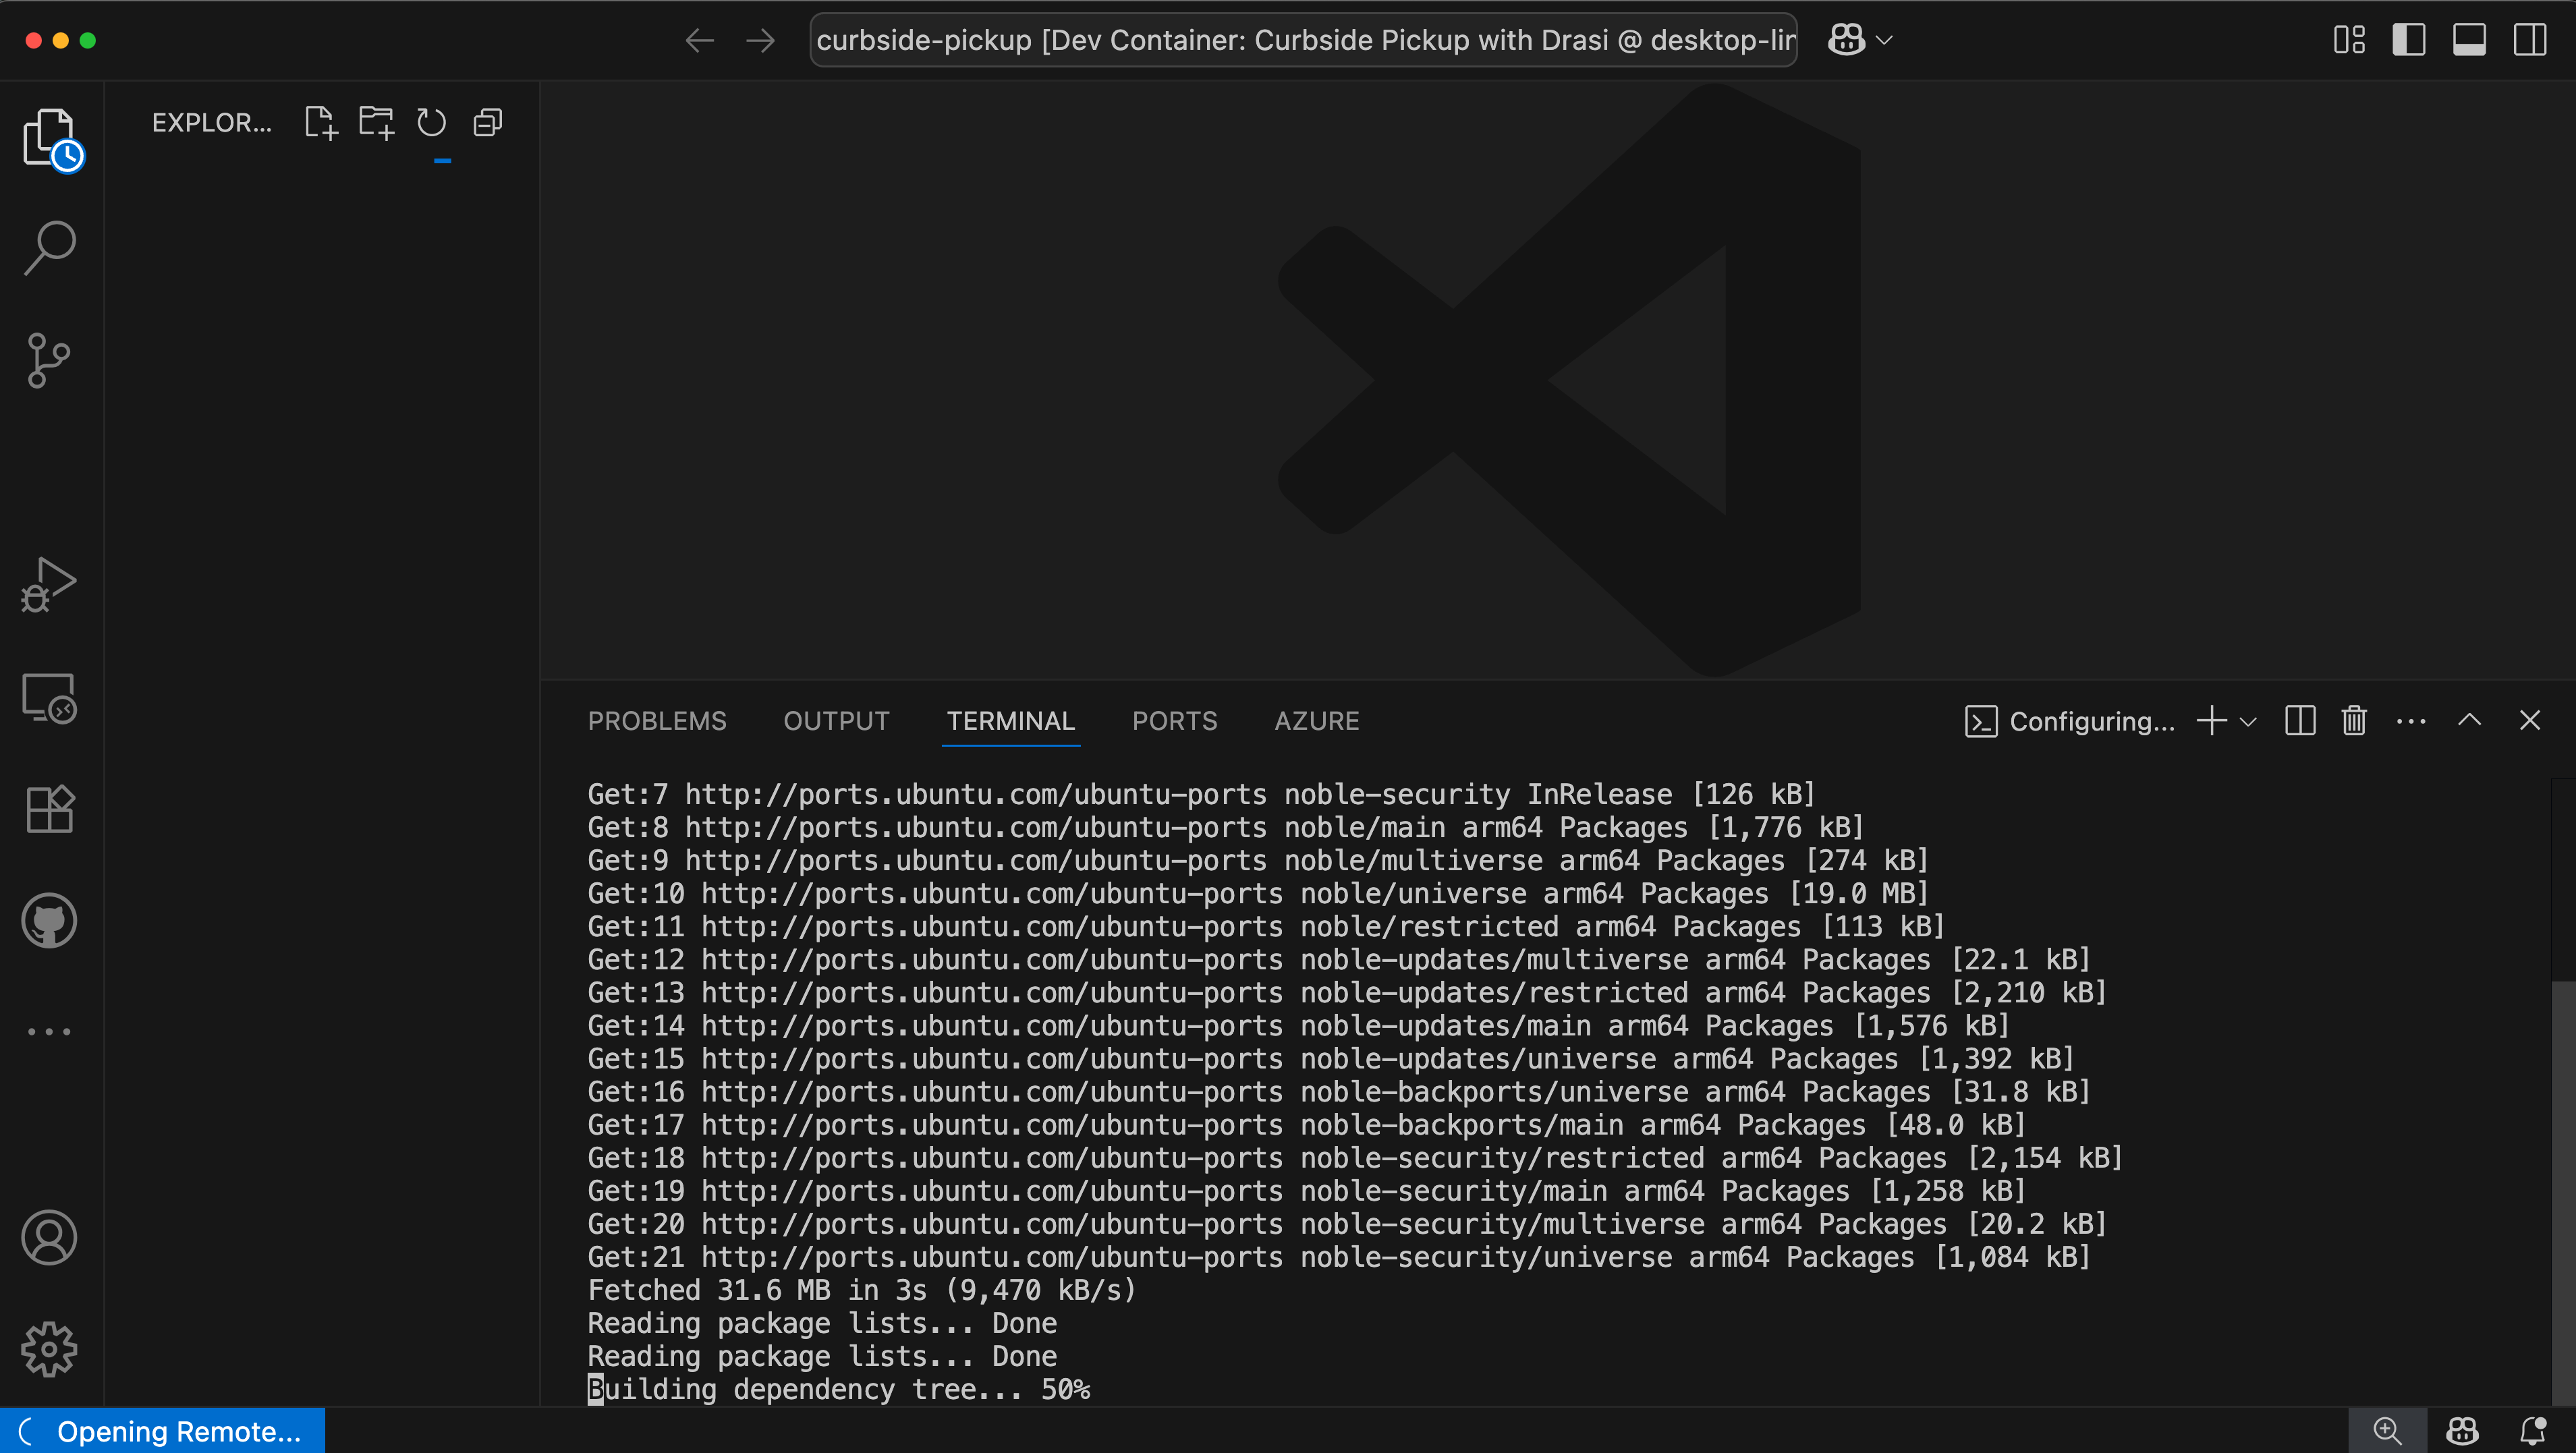Image resolution: width=2576 pixels, height=1453 pixels.
Task: Toggle the primary sidebar visibility
Action: (2409, 40)
